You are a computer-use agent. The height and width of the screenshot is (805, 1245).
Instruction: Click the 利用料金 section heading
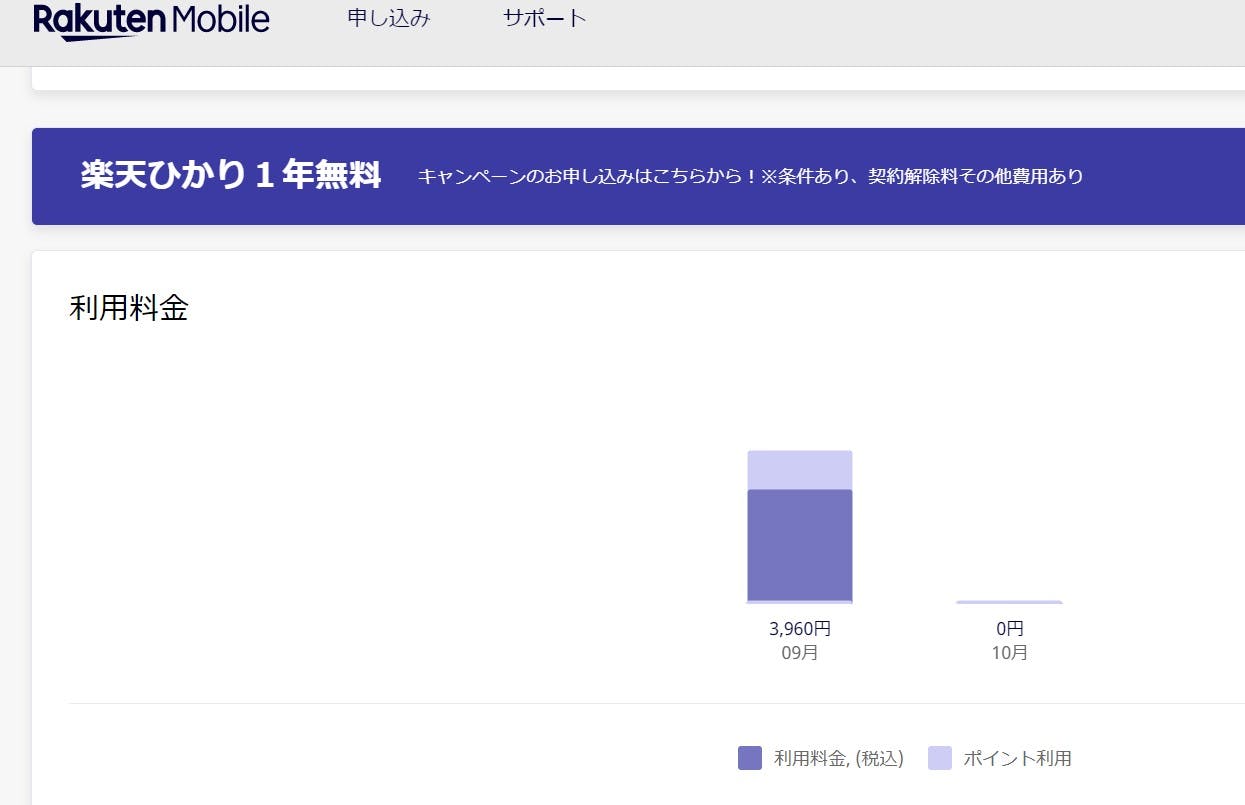coord(129,308)
